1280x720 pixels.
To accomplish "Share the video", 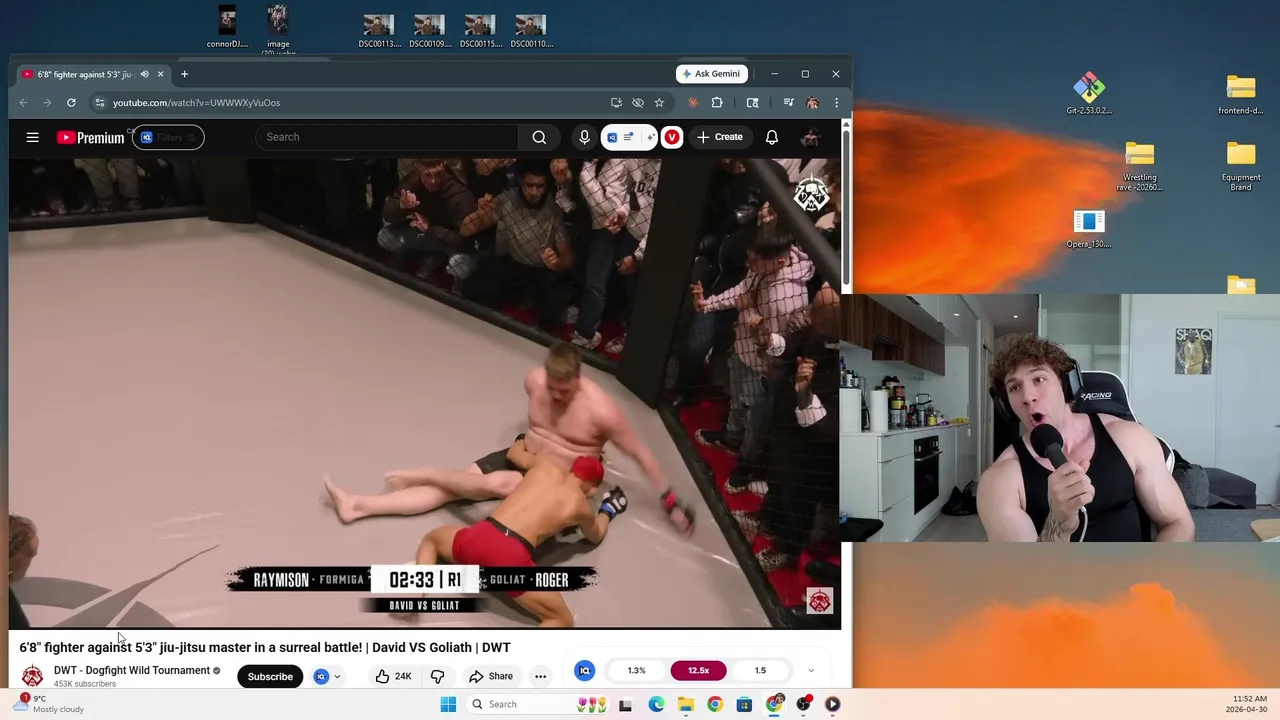I will pyautogui.click(x=491, y=677).
